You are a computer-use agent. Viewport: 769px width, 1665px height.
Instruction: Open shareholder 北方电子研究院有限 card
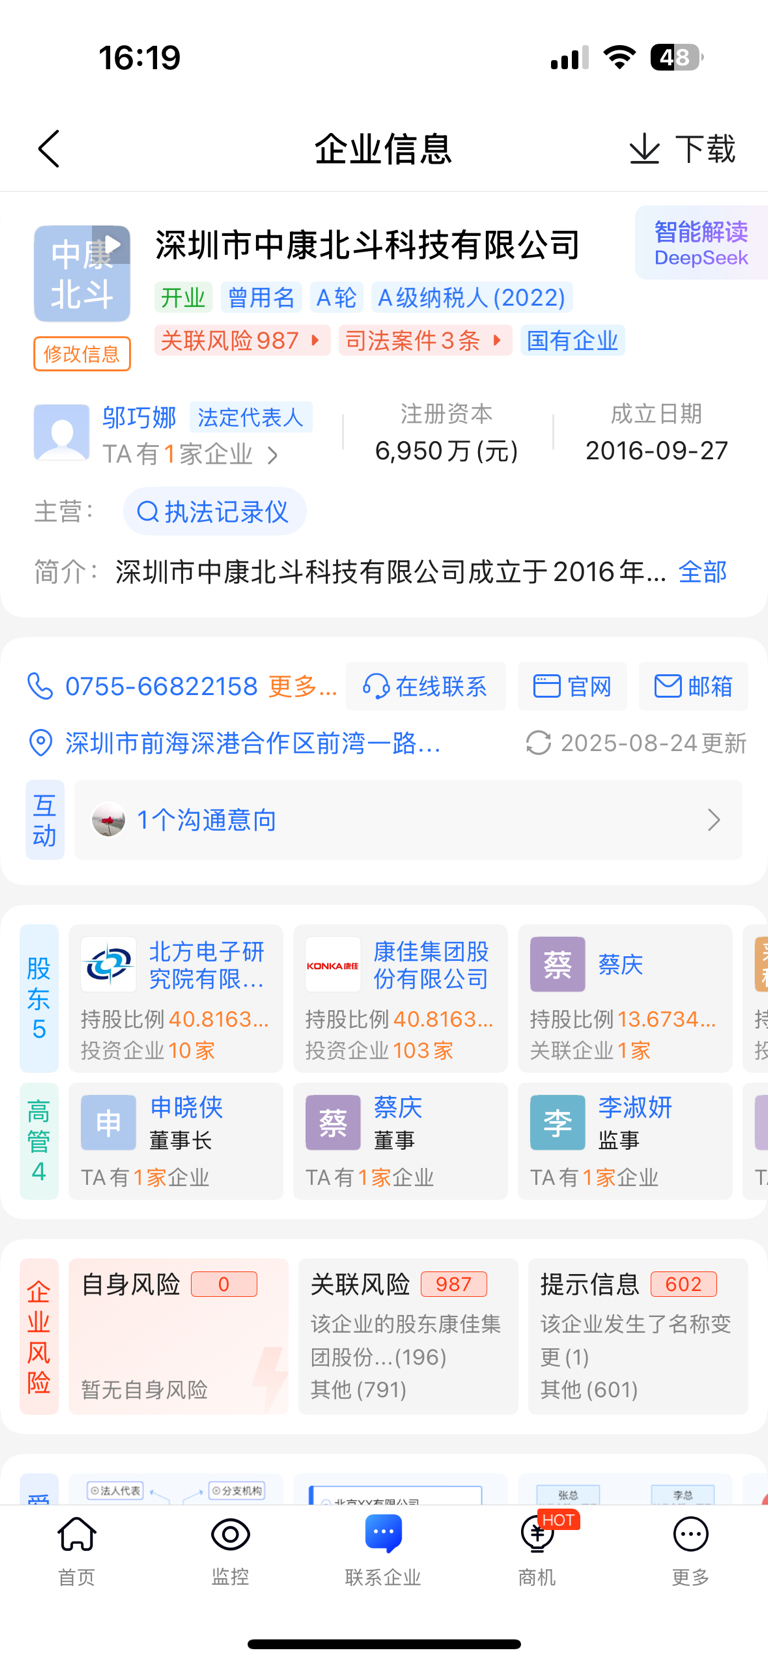(x=176, y=998)
